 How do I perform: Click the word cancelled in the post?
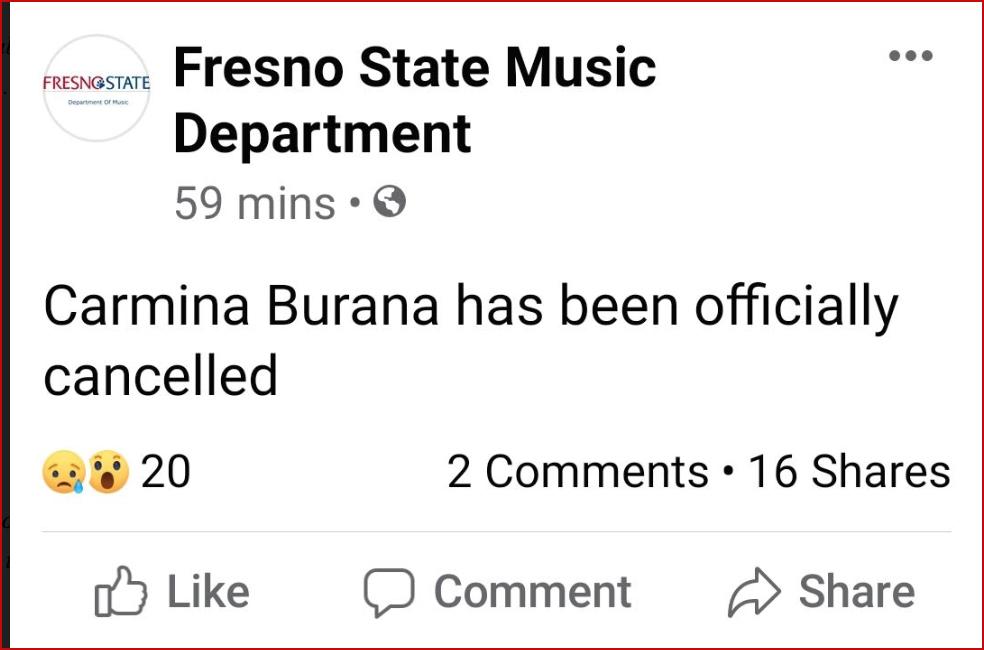(x=160, y=375)
